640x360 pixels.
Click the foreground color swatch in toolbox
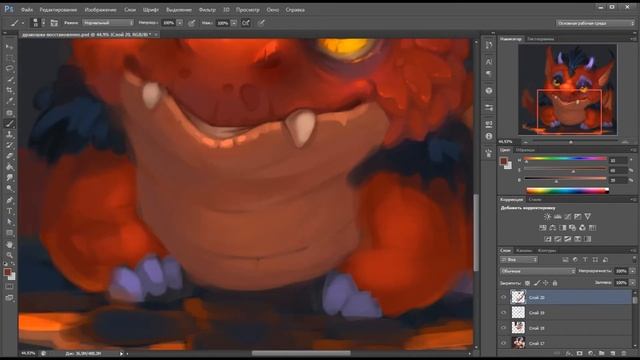(x=7, y=272)
